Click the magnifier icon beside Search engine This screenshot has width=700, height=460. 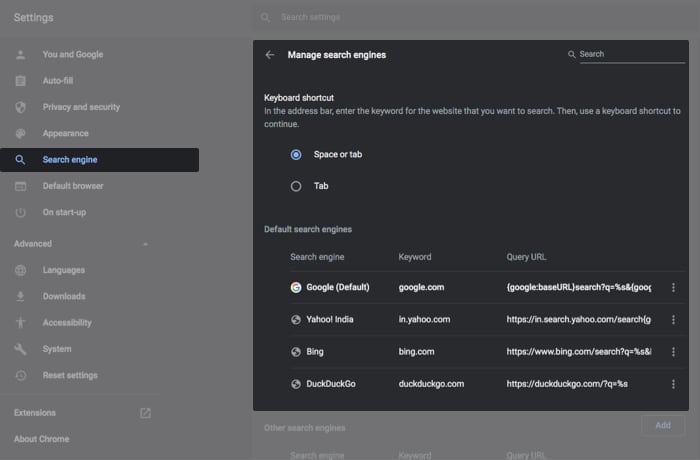click(20, 159)
